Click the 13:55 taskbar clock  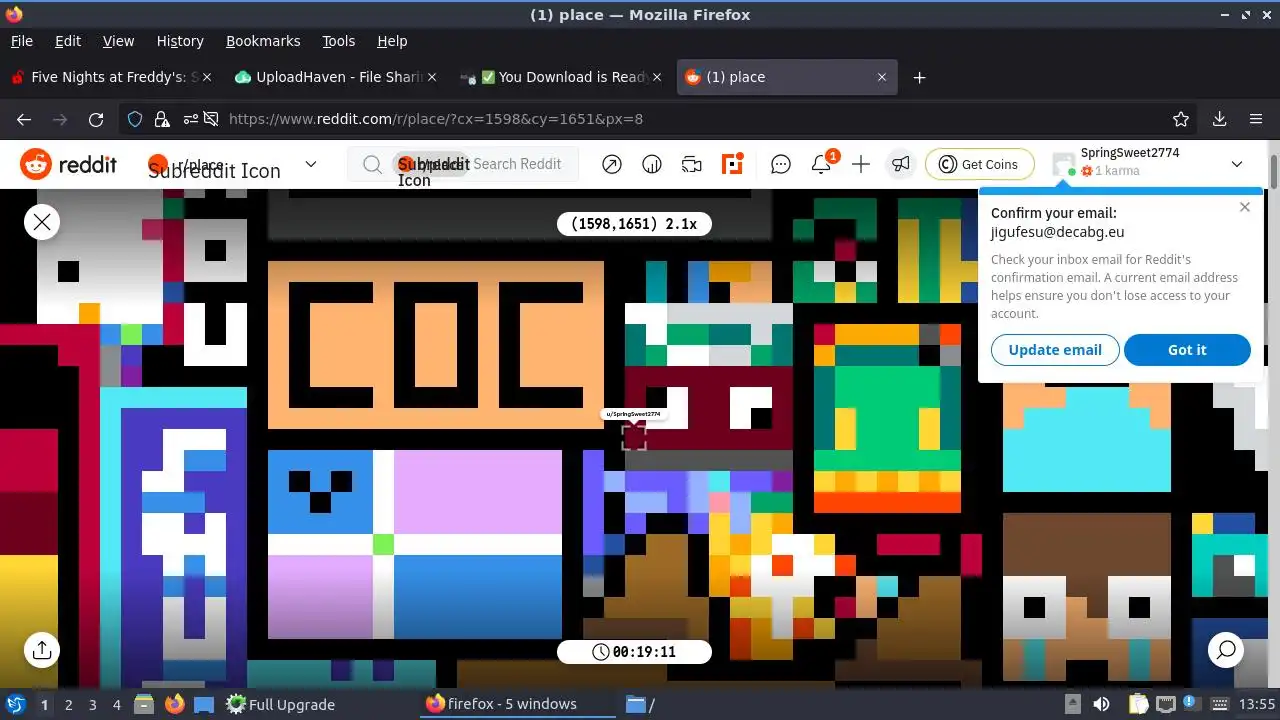pos(1257,704)
